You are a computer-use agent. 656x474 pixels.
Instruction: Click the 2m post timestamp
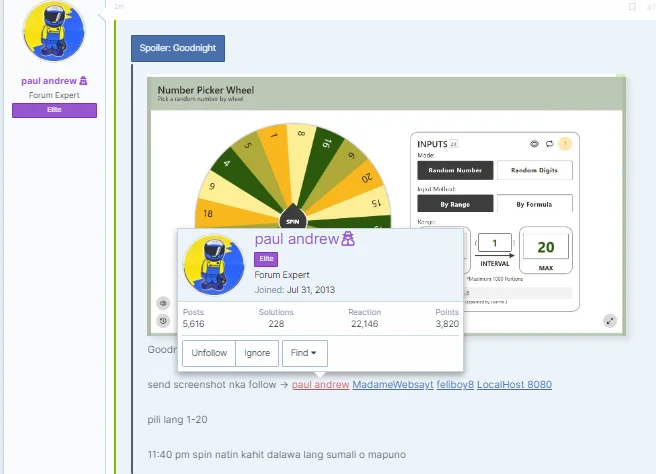pos(119,7)
